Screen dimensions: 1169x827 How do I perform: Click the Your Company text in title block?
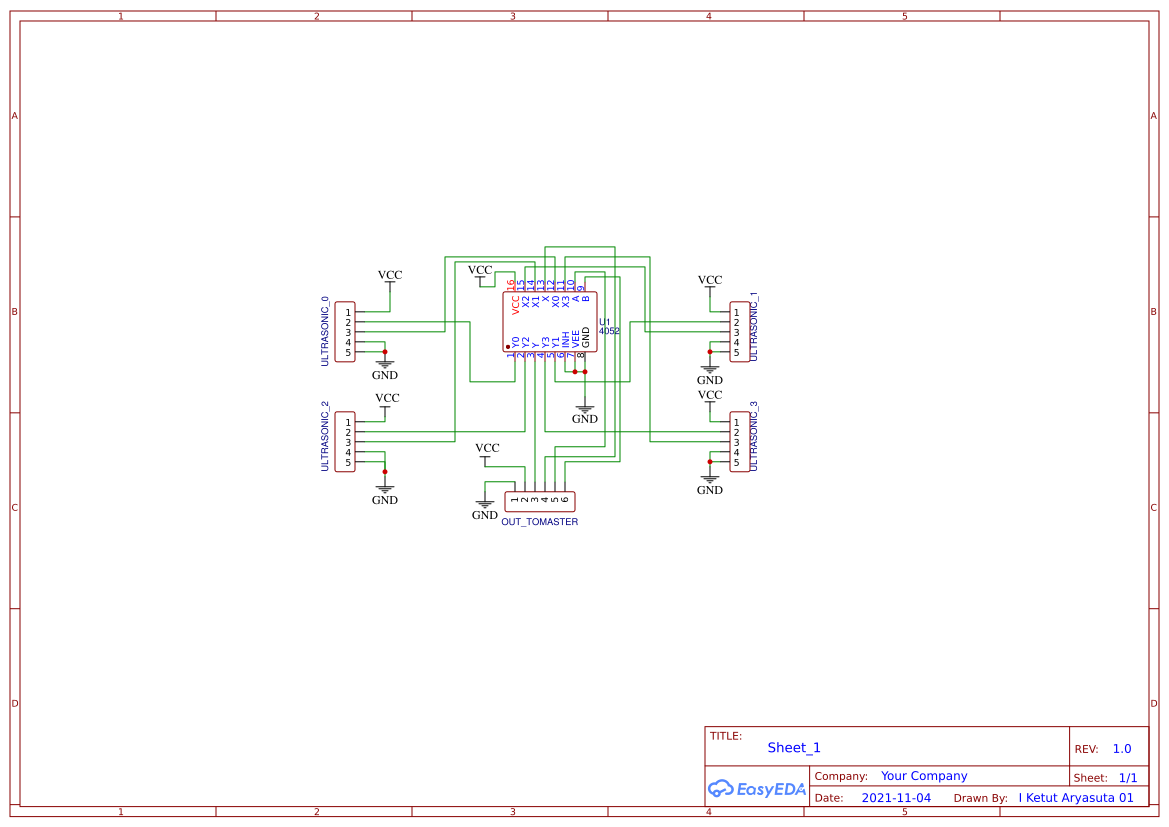[x=922, y=775]
